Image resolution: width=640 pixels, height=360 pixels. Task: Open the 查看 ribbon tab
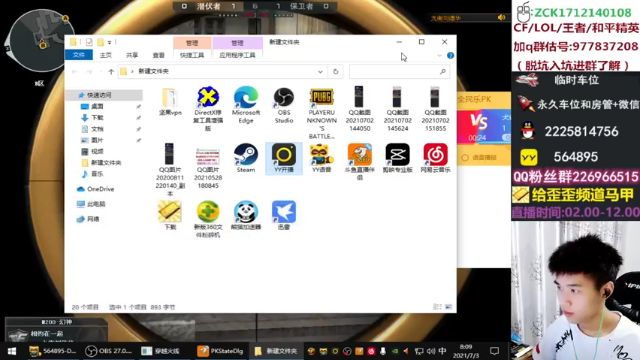158,55
